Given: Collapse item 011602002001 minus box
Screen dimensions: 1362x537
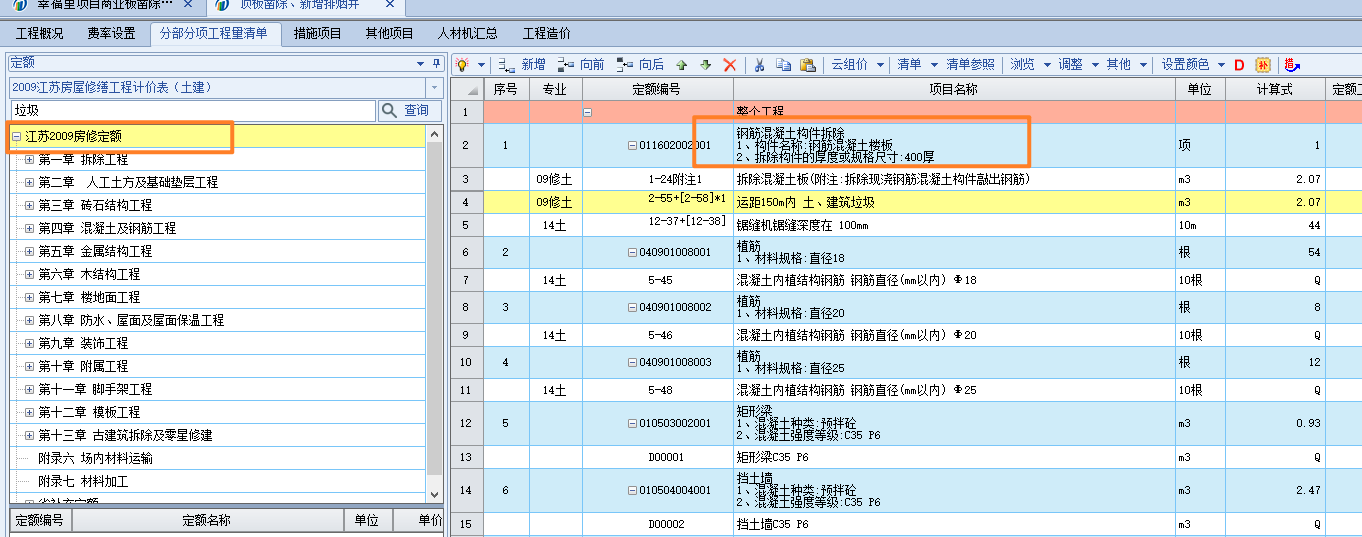Looking at the screenshot, I should pos(632,145).
